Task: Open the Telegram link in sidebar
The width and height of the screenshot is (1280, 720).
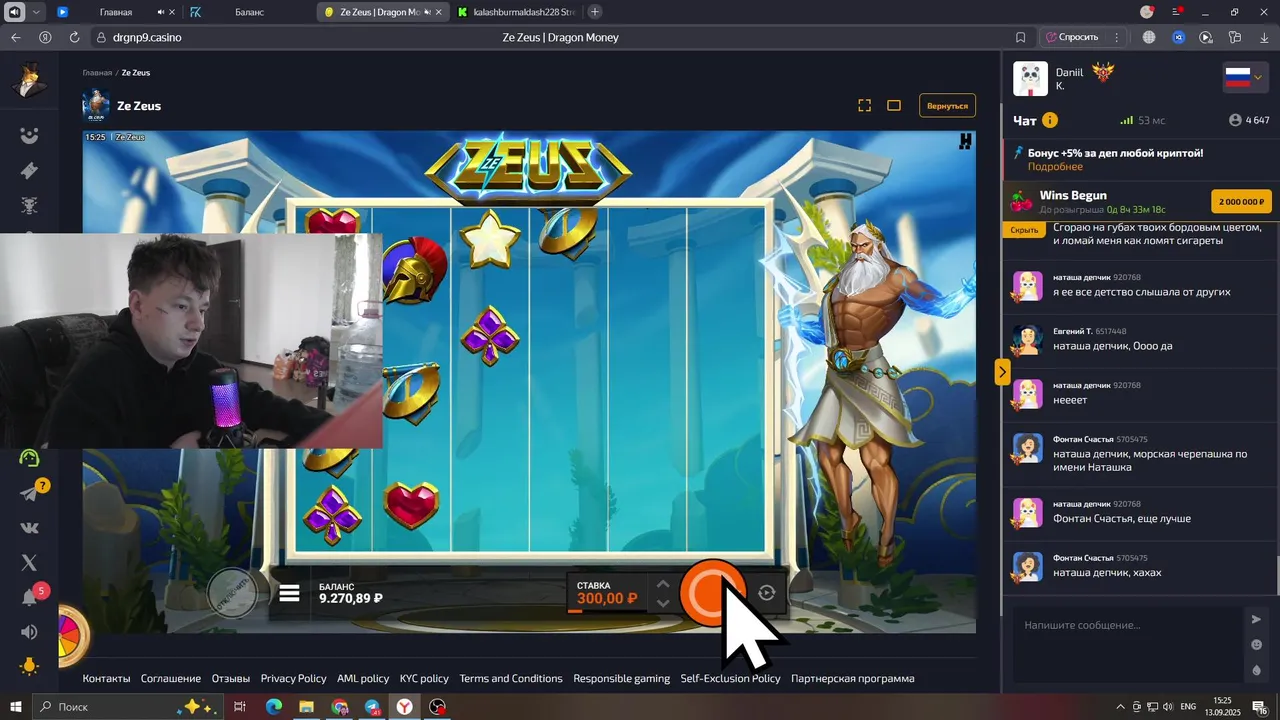Action: (x=29, y=493)
